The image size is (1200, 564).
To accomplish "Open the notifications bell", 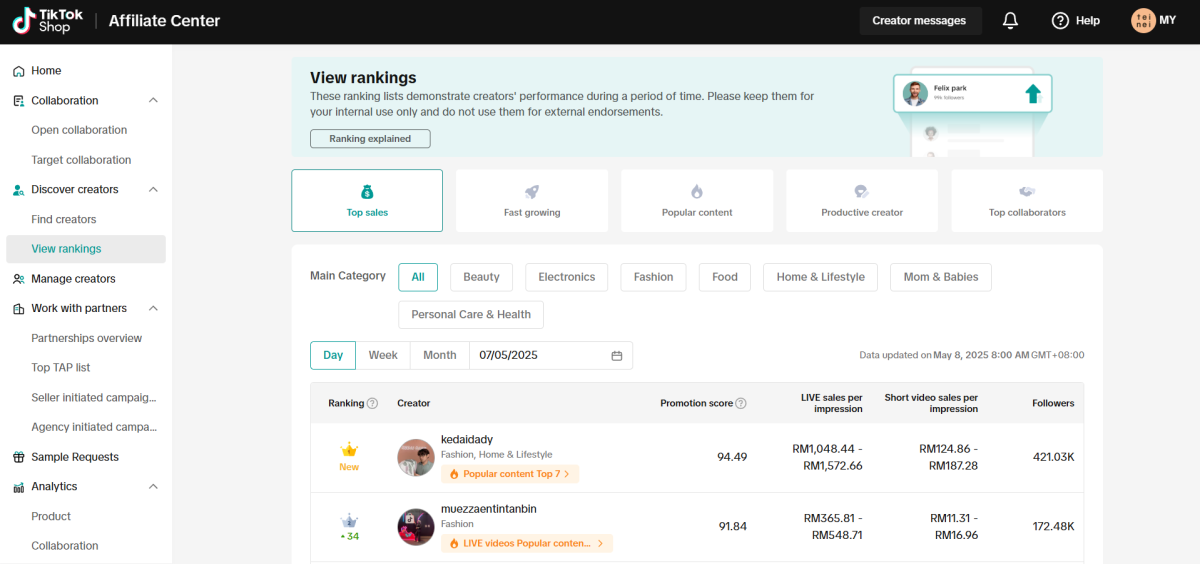I will [1011, 21].
